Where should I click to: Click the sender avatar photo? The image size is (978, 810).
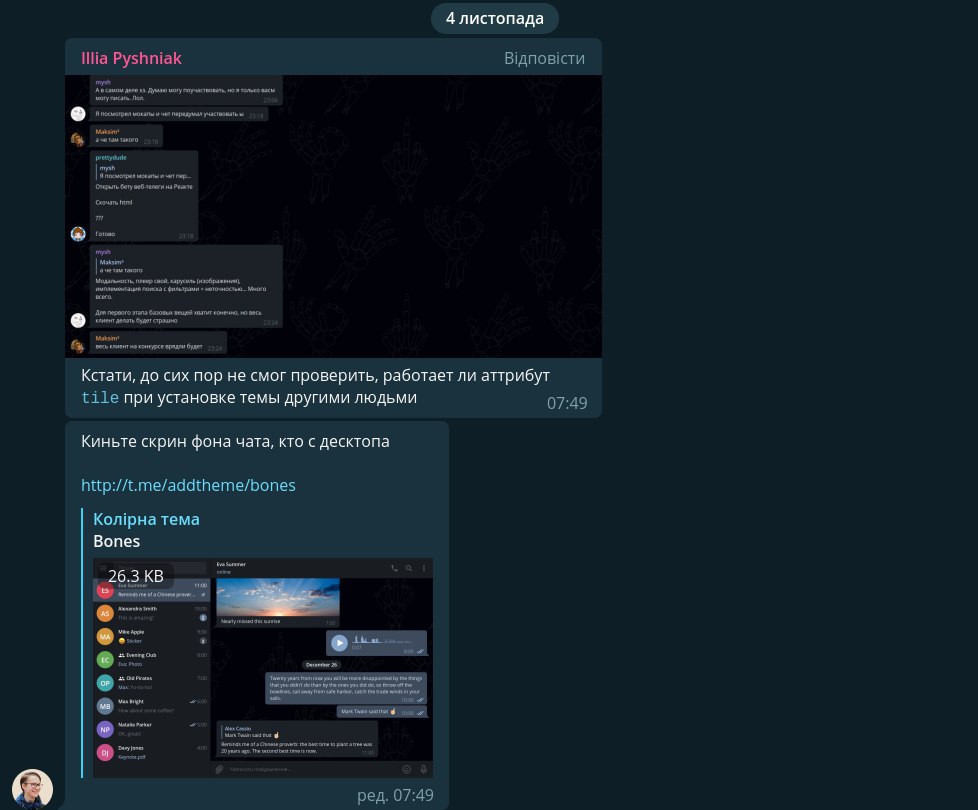click(32, 789)
